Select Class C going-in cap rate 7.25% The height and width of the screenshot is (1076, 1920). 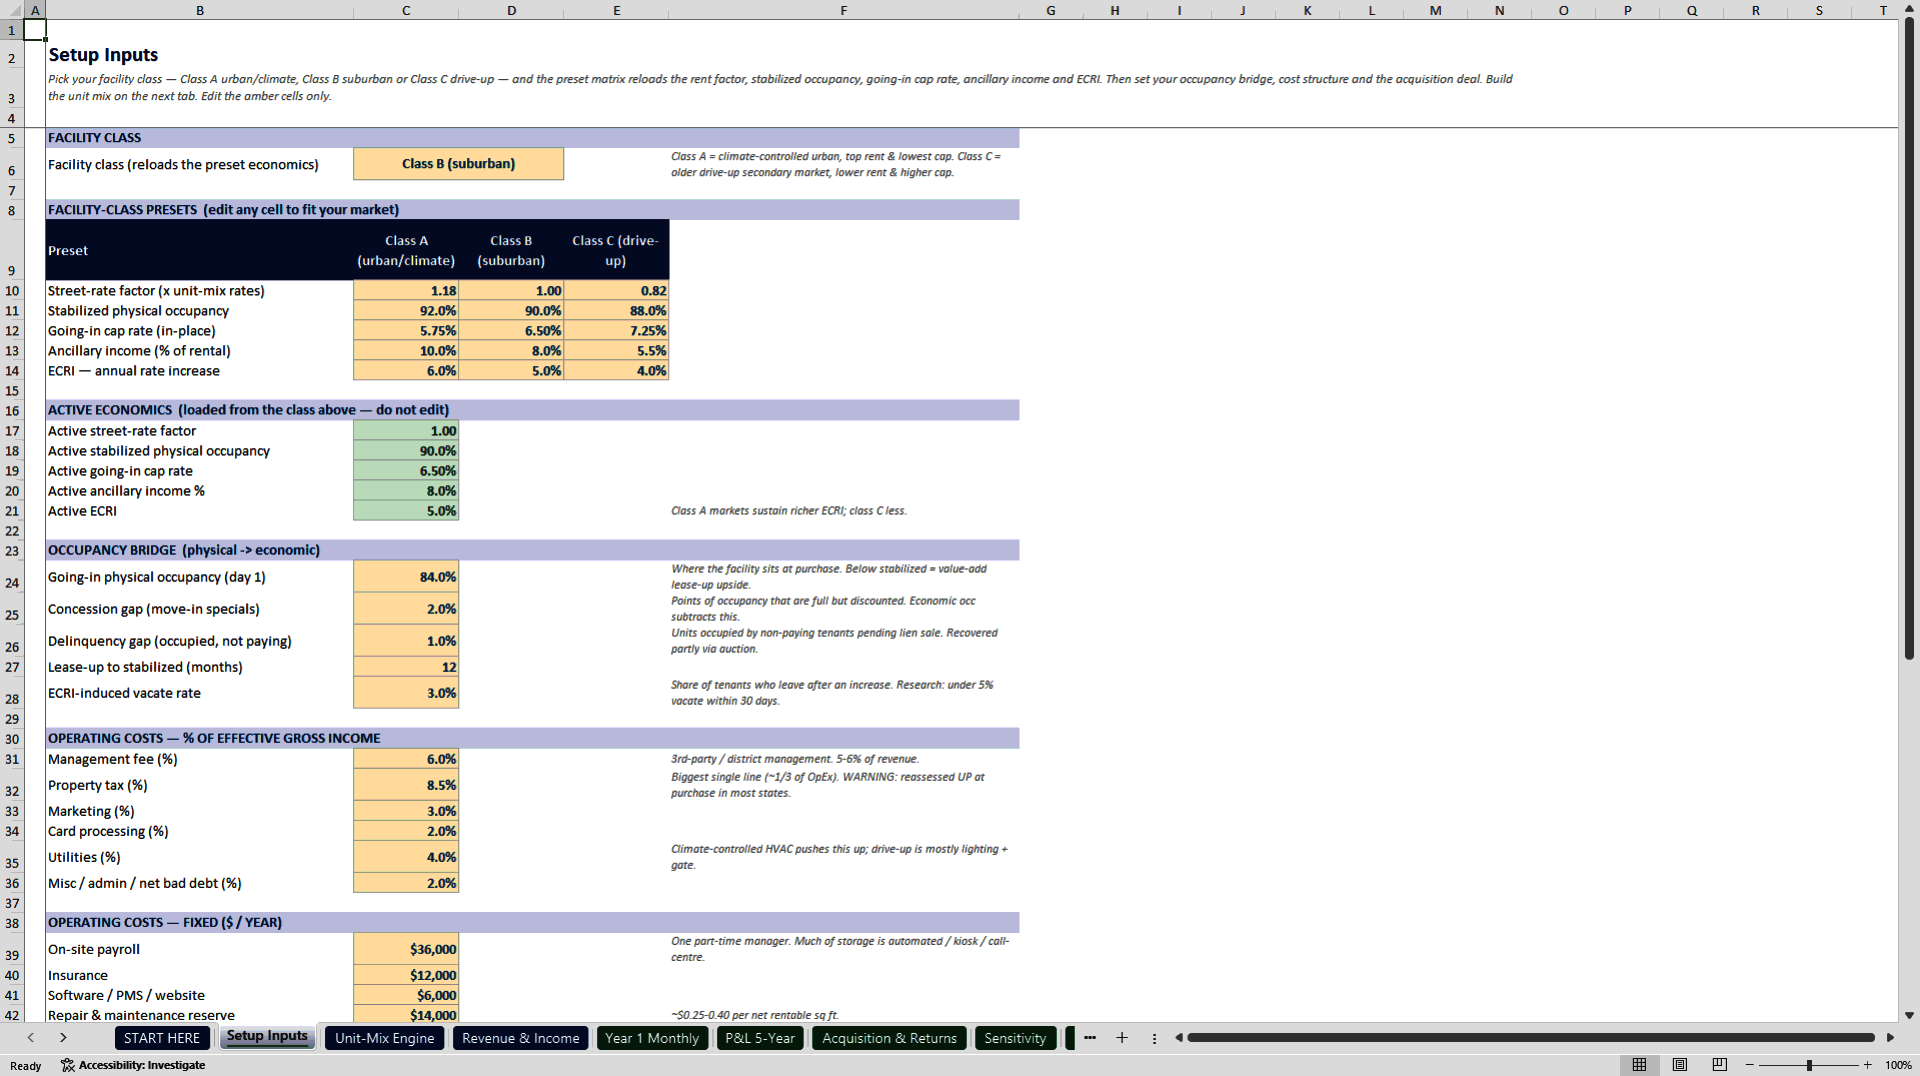[616, 331]
